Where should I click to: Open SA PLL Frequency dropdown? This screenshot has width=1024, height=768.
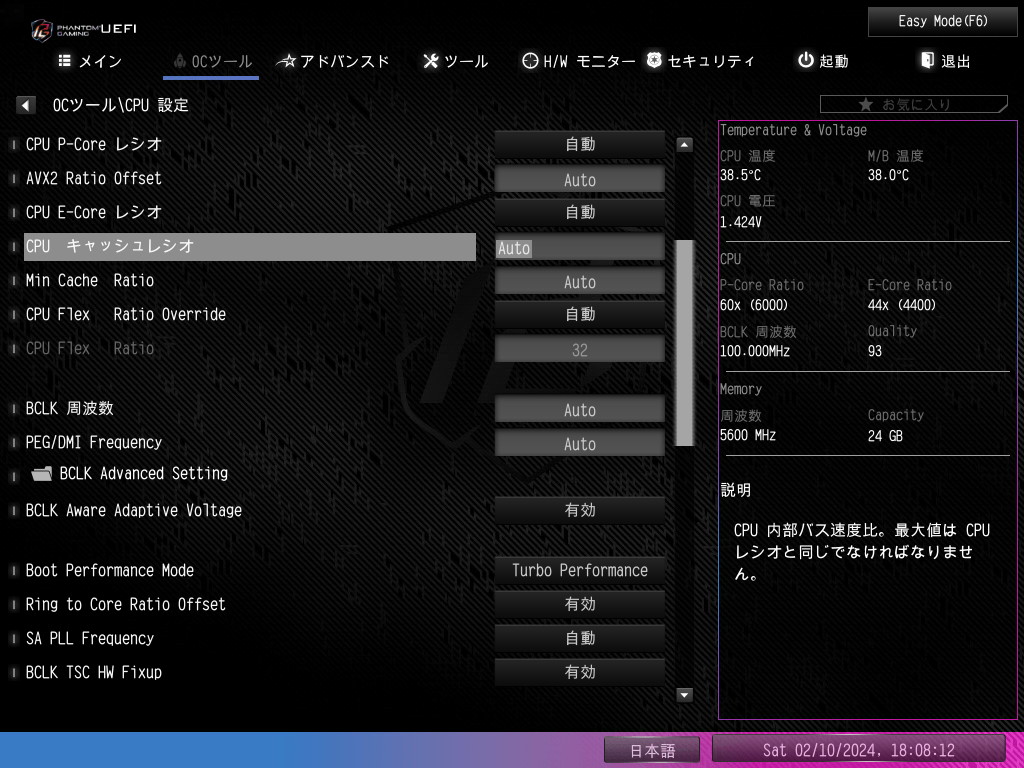tap(580, 638)
